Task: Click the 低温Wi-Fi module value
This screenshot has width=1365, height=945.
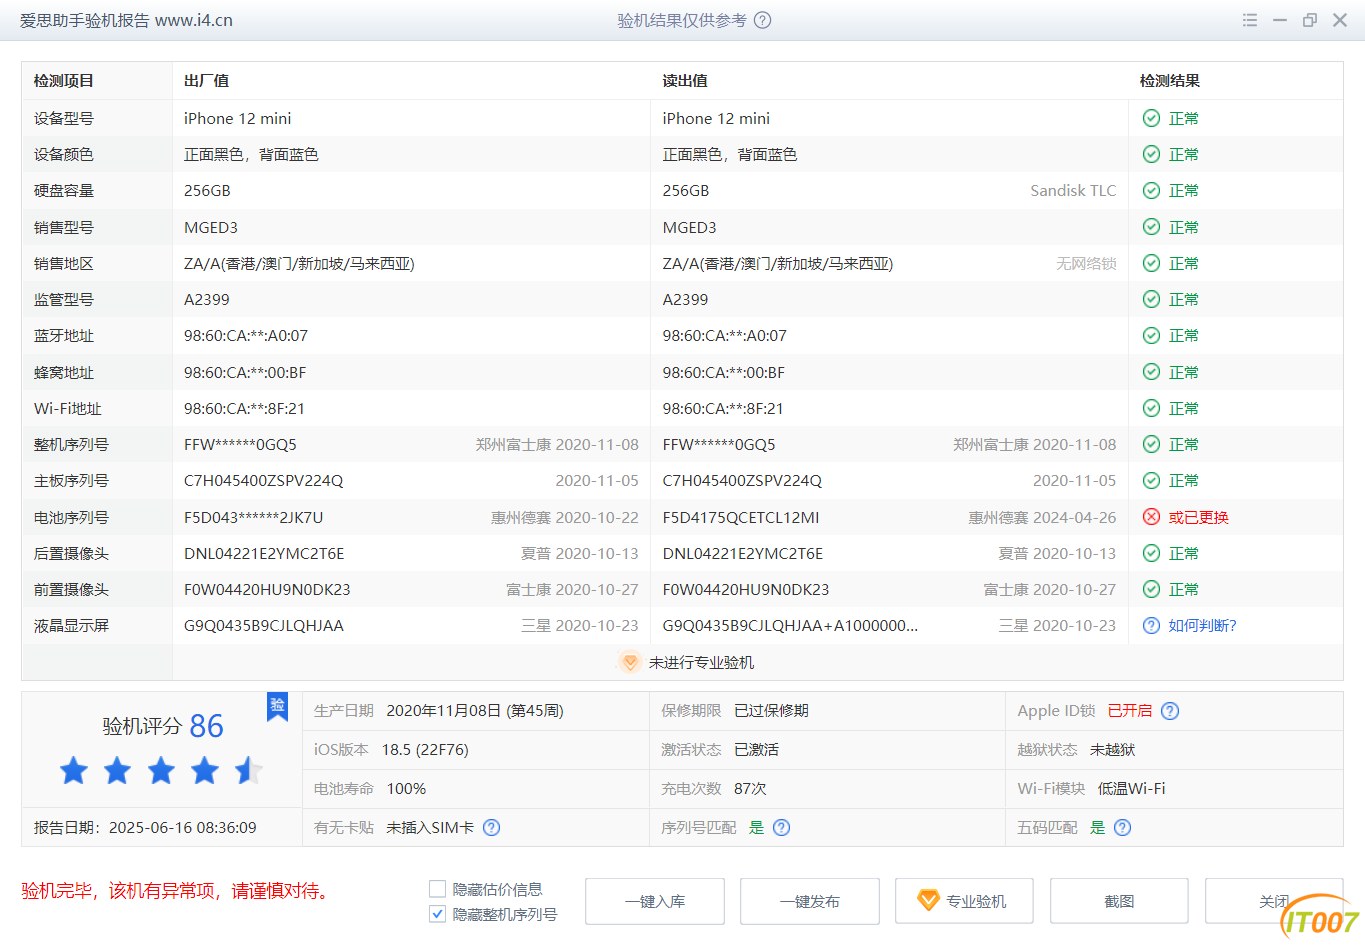Action: coord(1131,788)
